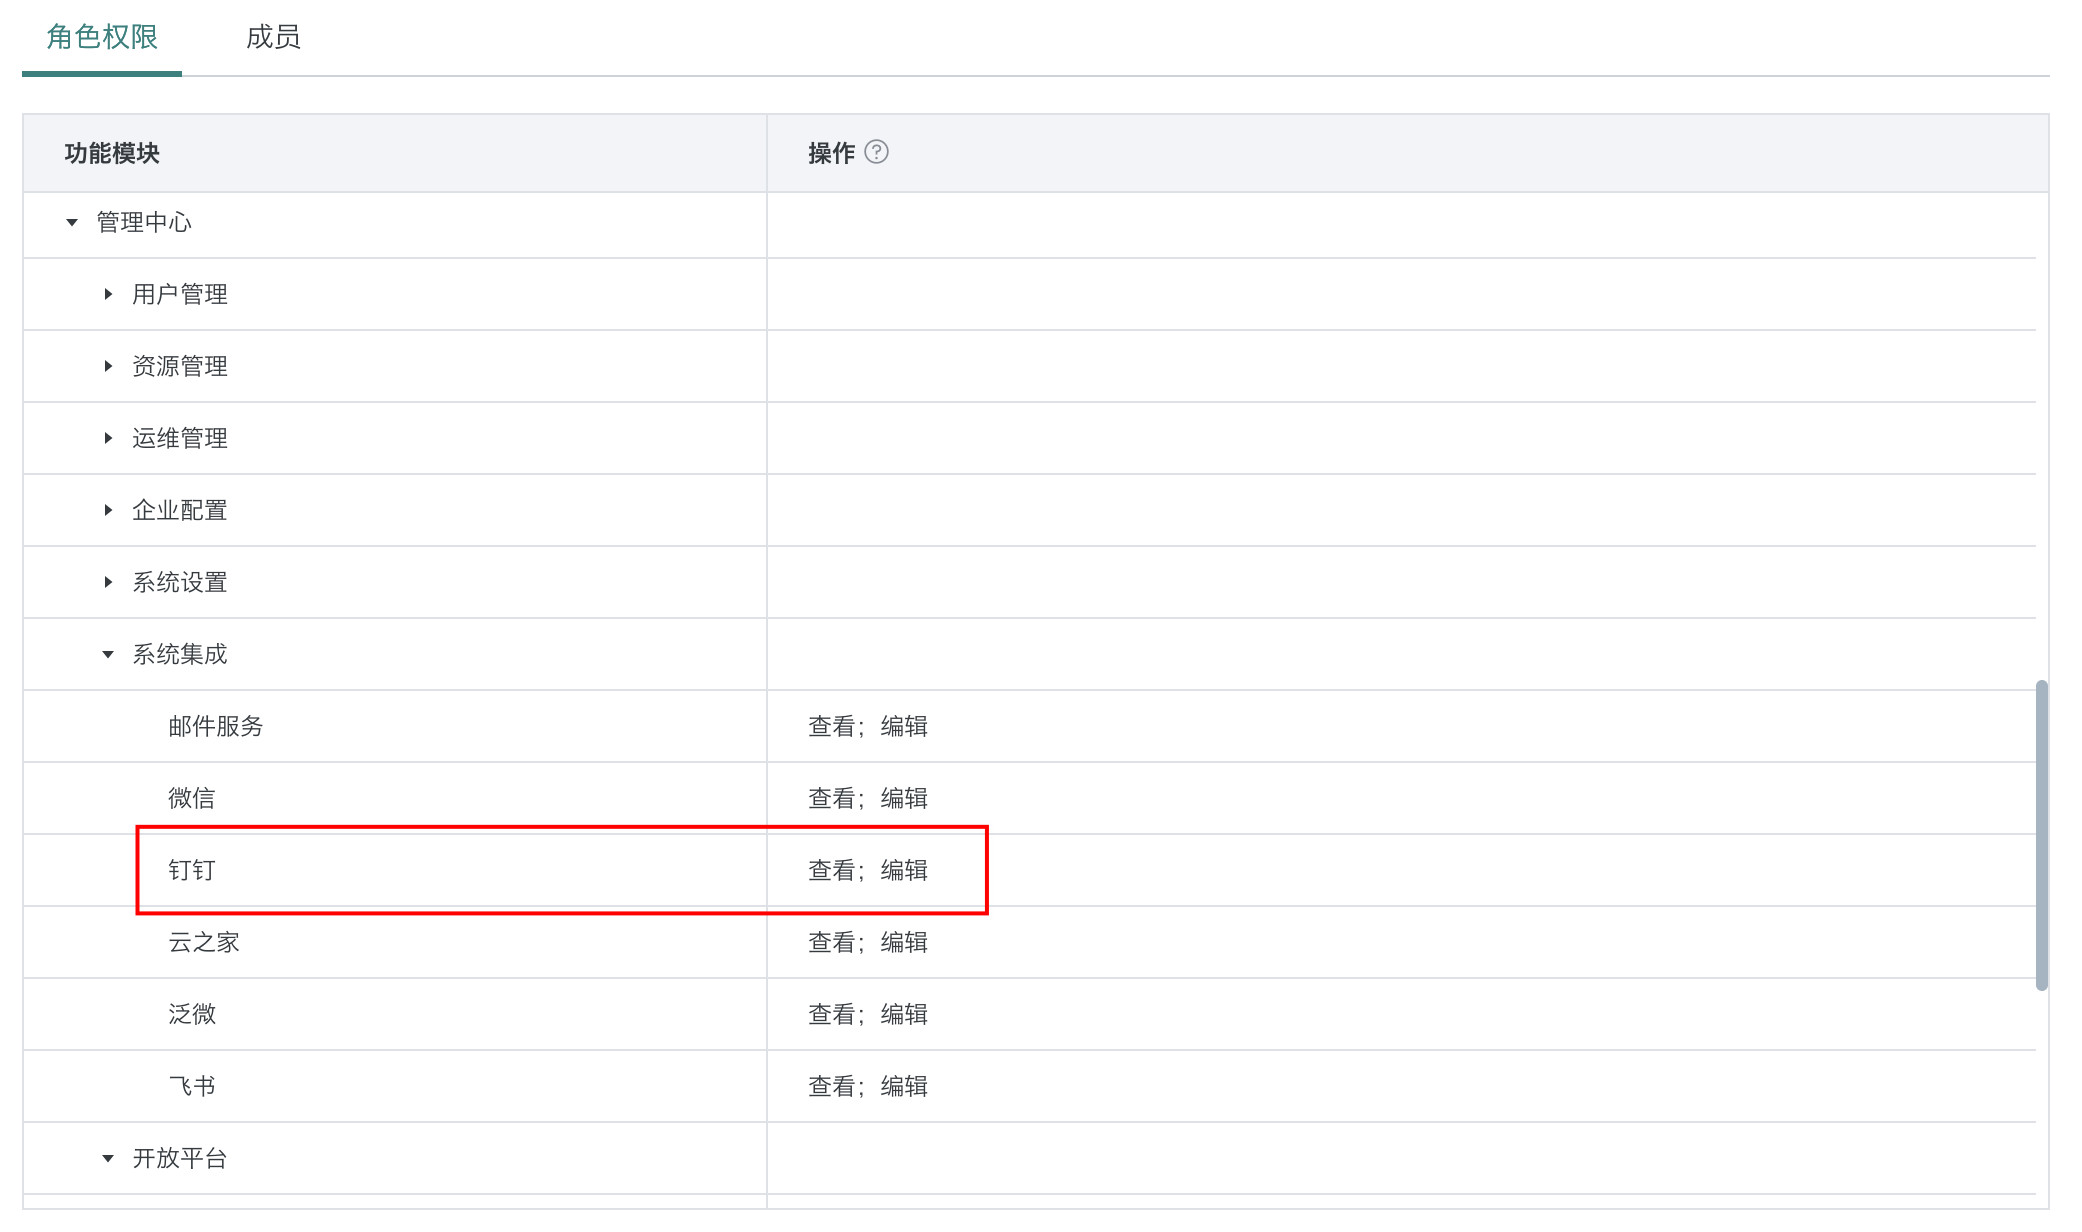Expand the 企业配置 node
This screenshot has height=1232, width=2082.
108,510
